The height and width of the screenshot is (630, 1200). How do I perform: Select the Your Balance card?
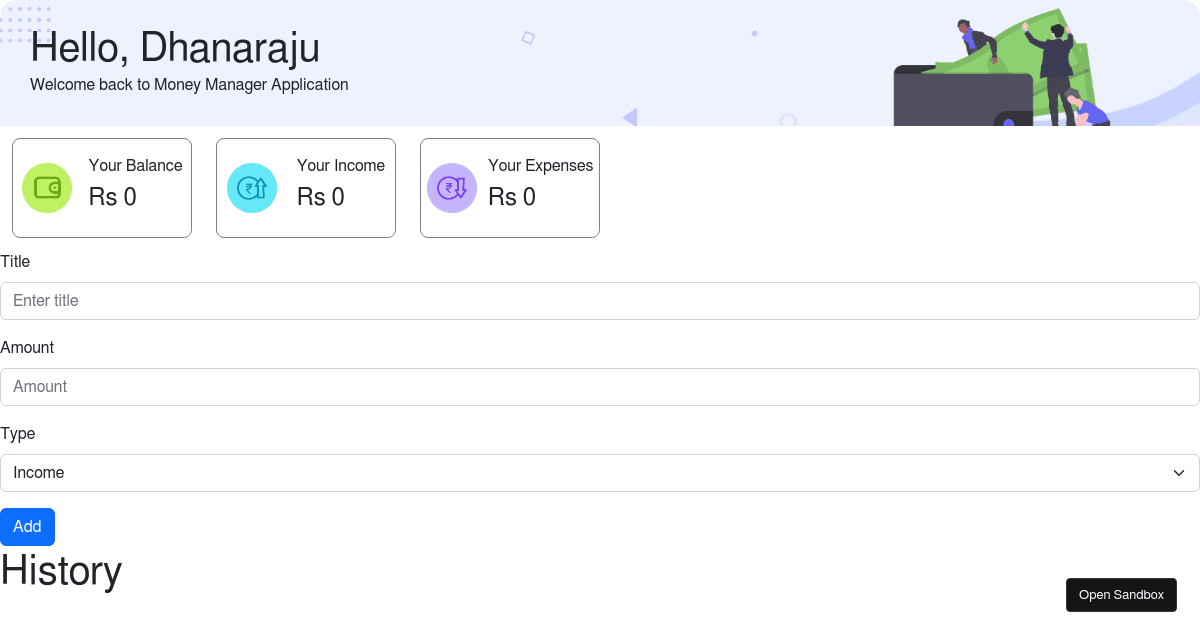click(101, 188)
